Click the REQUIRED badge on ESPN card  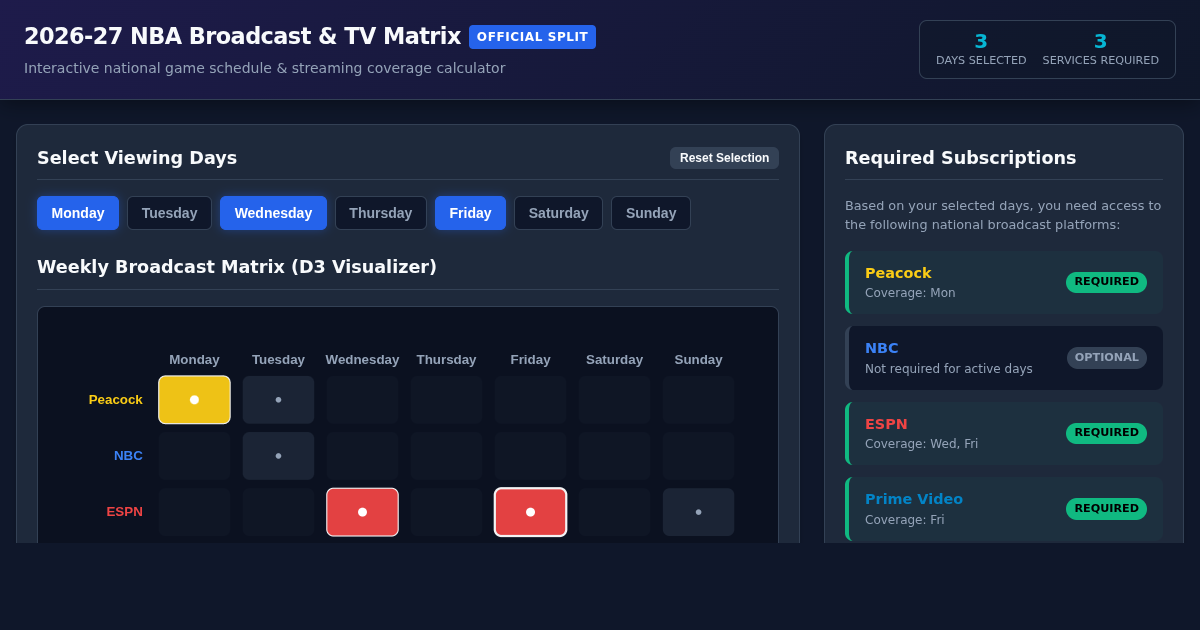pyautogui.click(x=1106, y=433)
